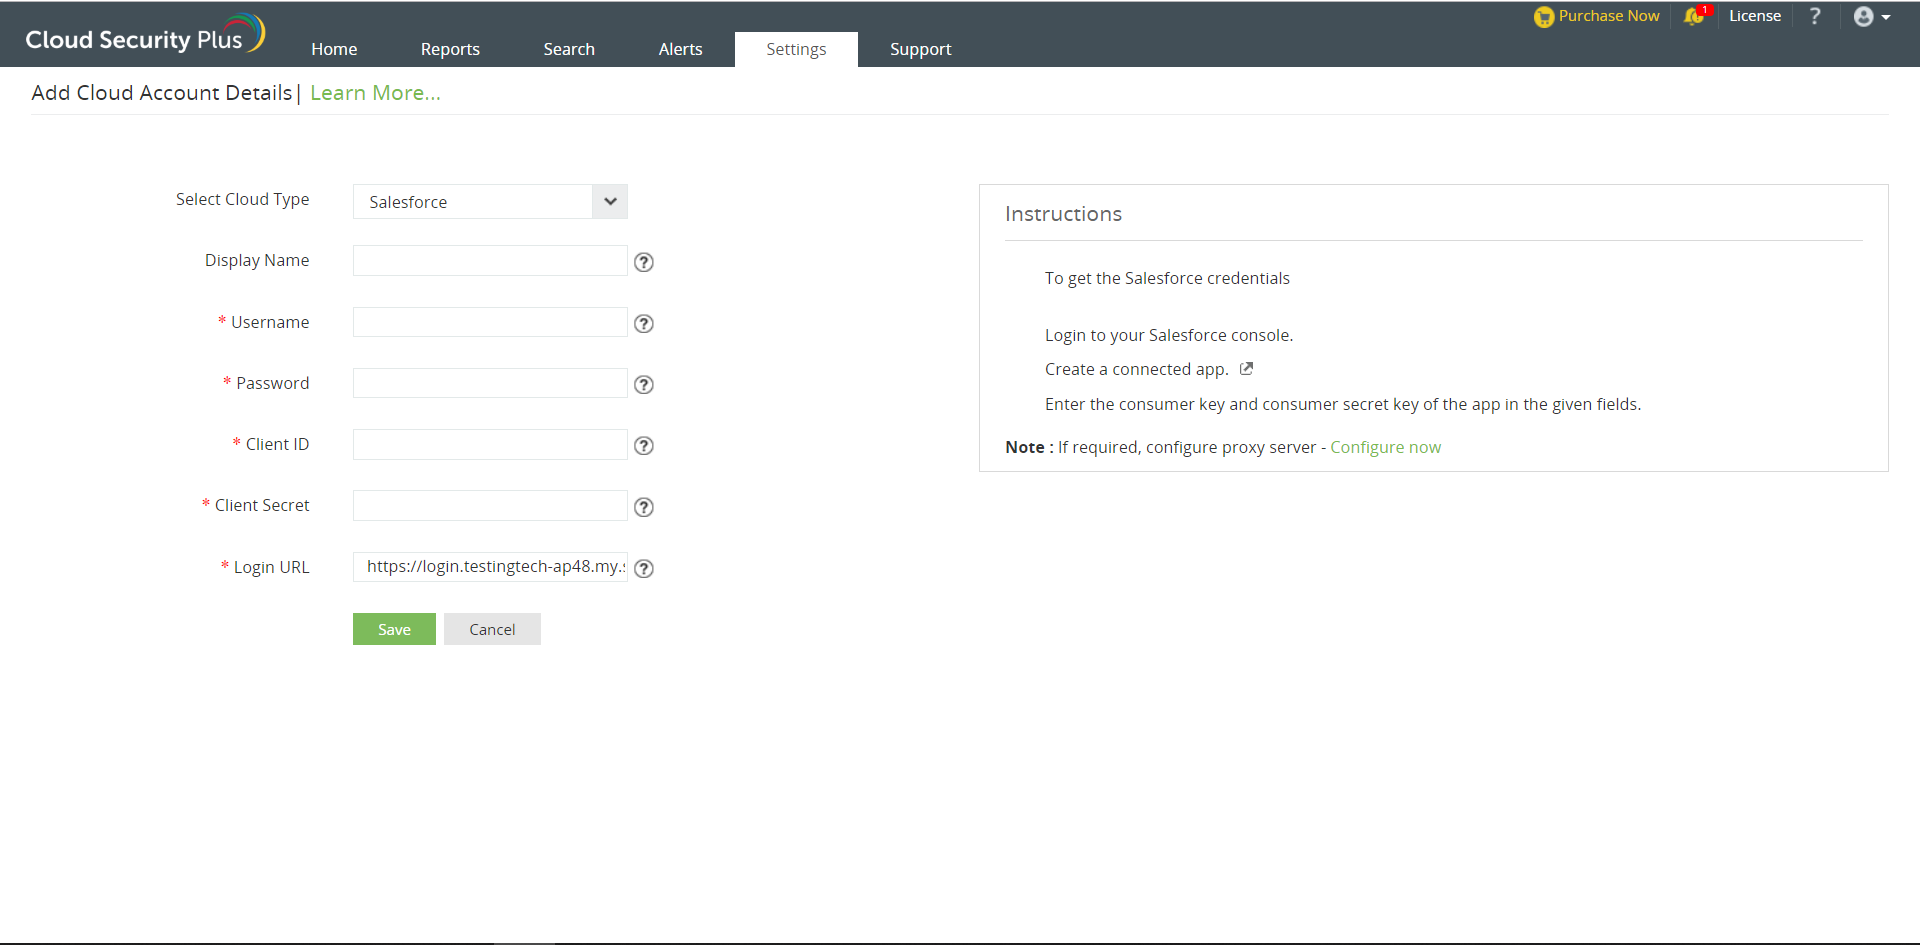Open the notifications bell icon

pyautogui.click(x=1694, y=16)
